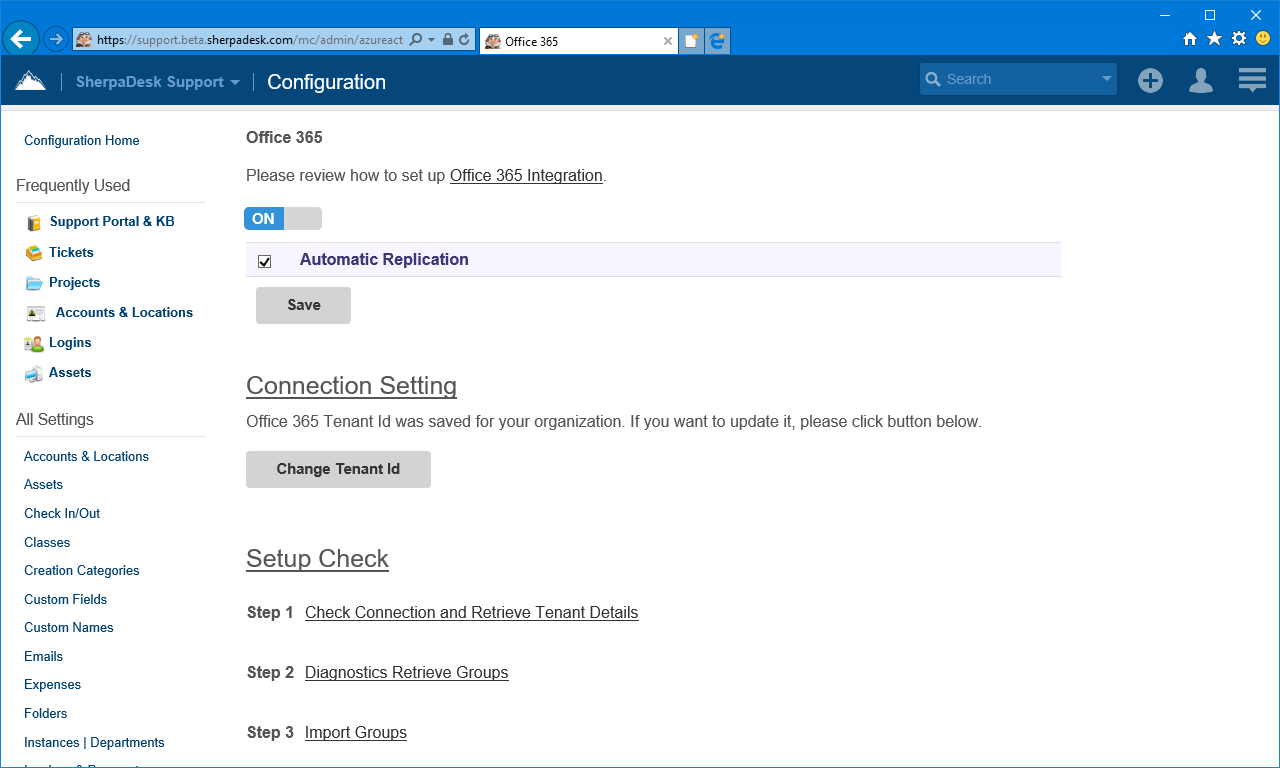The height and width of the screenshot is (768, 1280).
Task: Click the search magnifier icon
Action: tap(933, 79)
